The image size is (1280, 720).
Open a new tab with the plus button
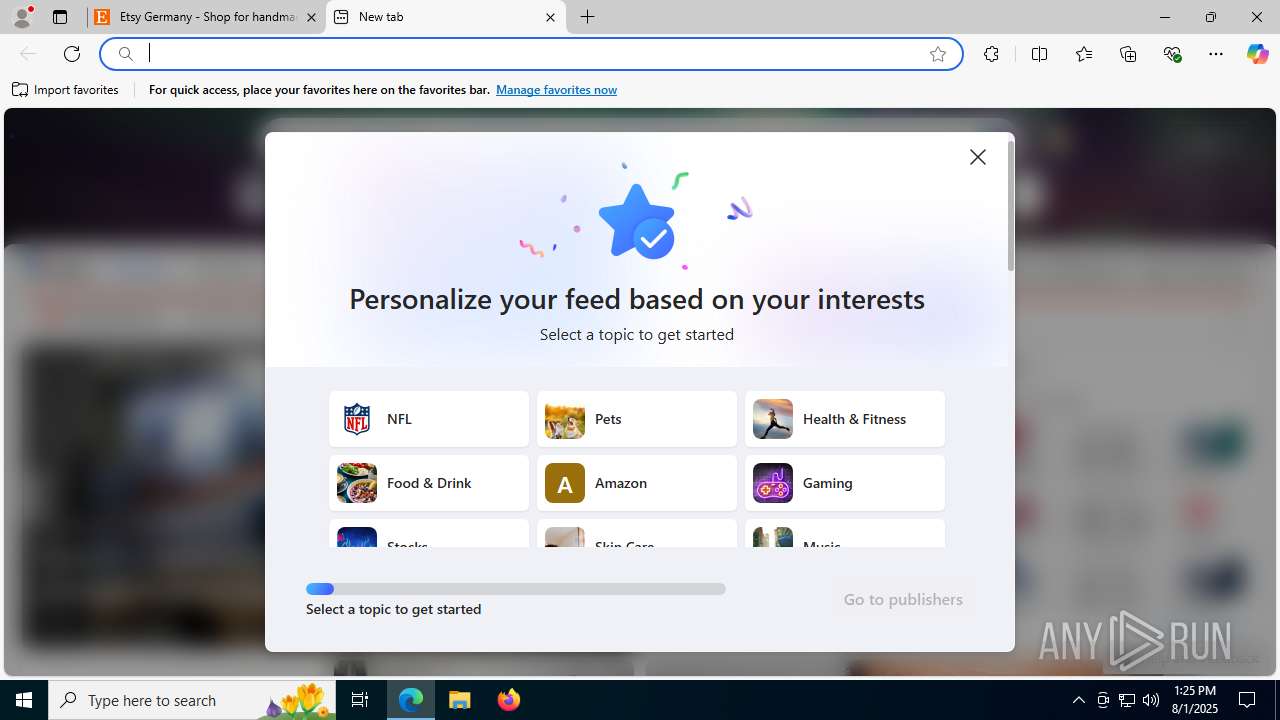click(x=588, y=17)
